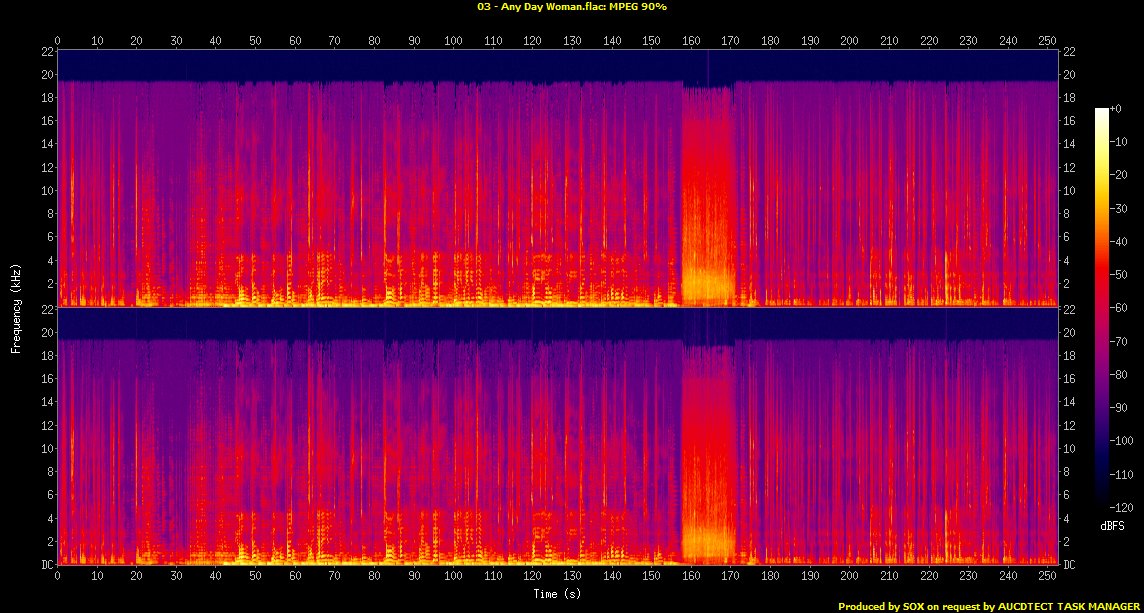1144x613 pixels.
Task: Click the "Time (s)" axis label
Action: (x=557, y=594)
